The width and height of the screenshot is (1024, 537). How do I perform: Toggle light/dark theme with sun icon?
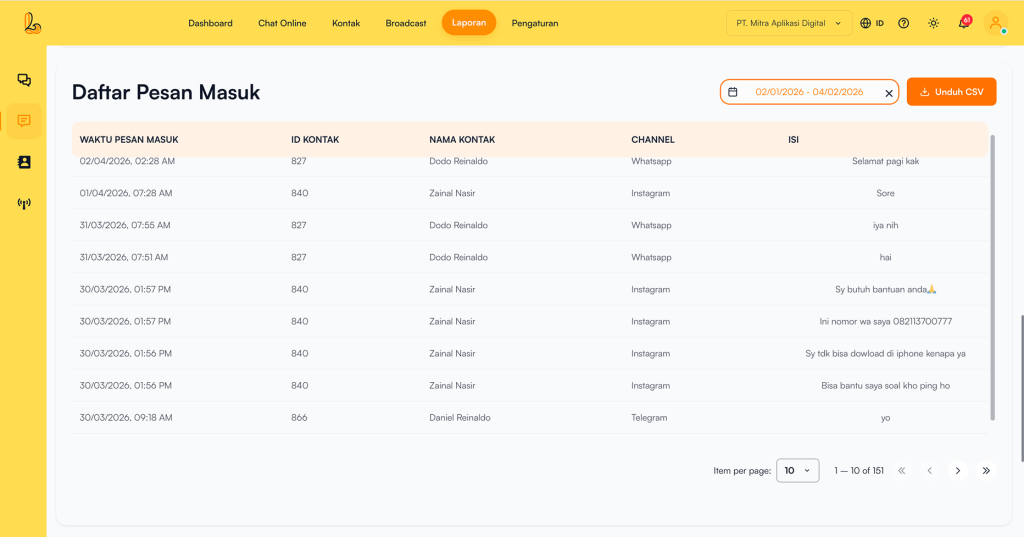933,23
